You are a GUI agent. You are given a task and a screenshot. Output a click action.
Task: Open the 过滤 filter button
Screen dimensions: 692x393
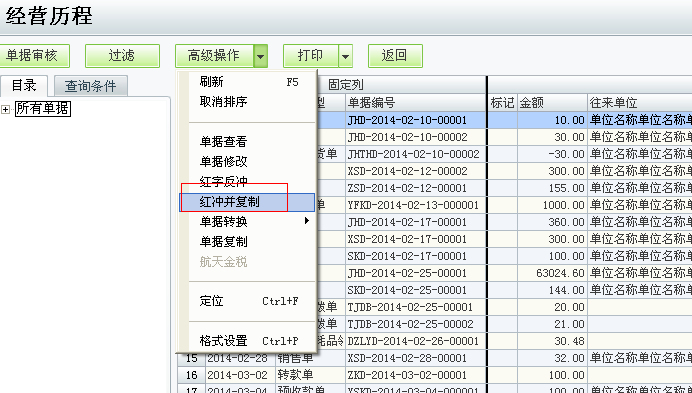[x=122, y=56]
